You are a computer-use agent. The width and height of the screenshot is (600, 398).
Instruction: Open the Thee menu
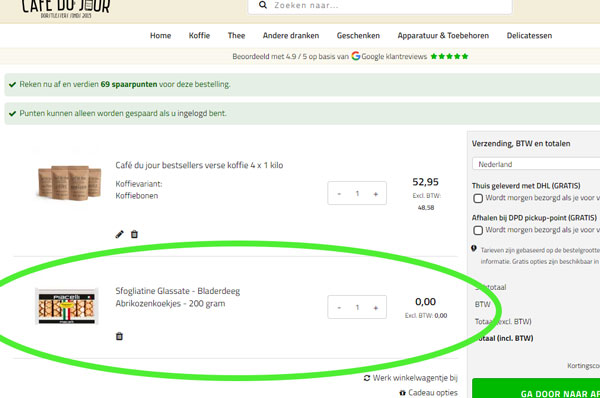(236, 36)
